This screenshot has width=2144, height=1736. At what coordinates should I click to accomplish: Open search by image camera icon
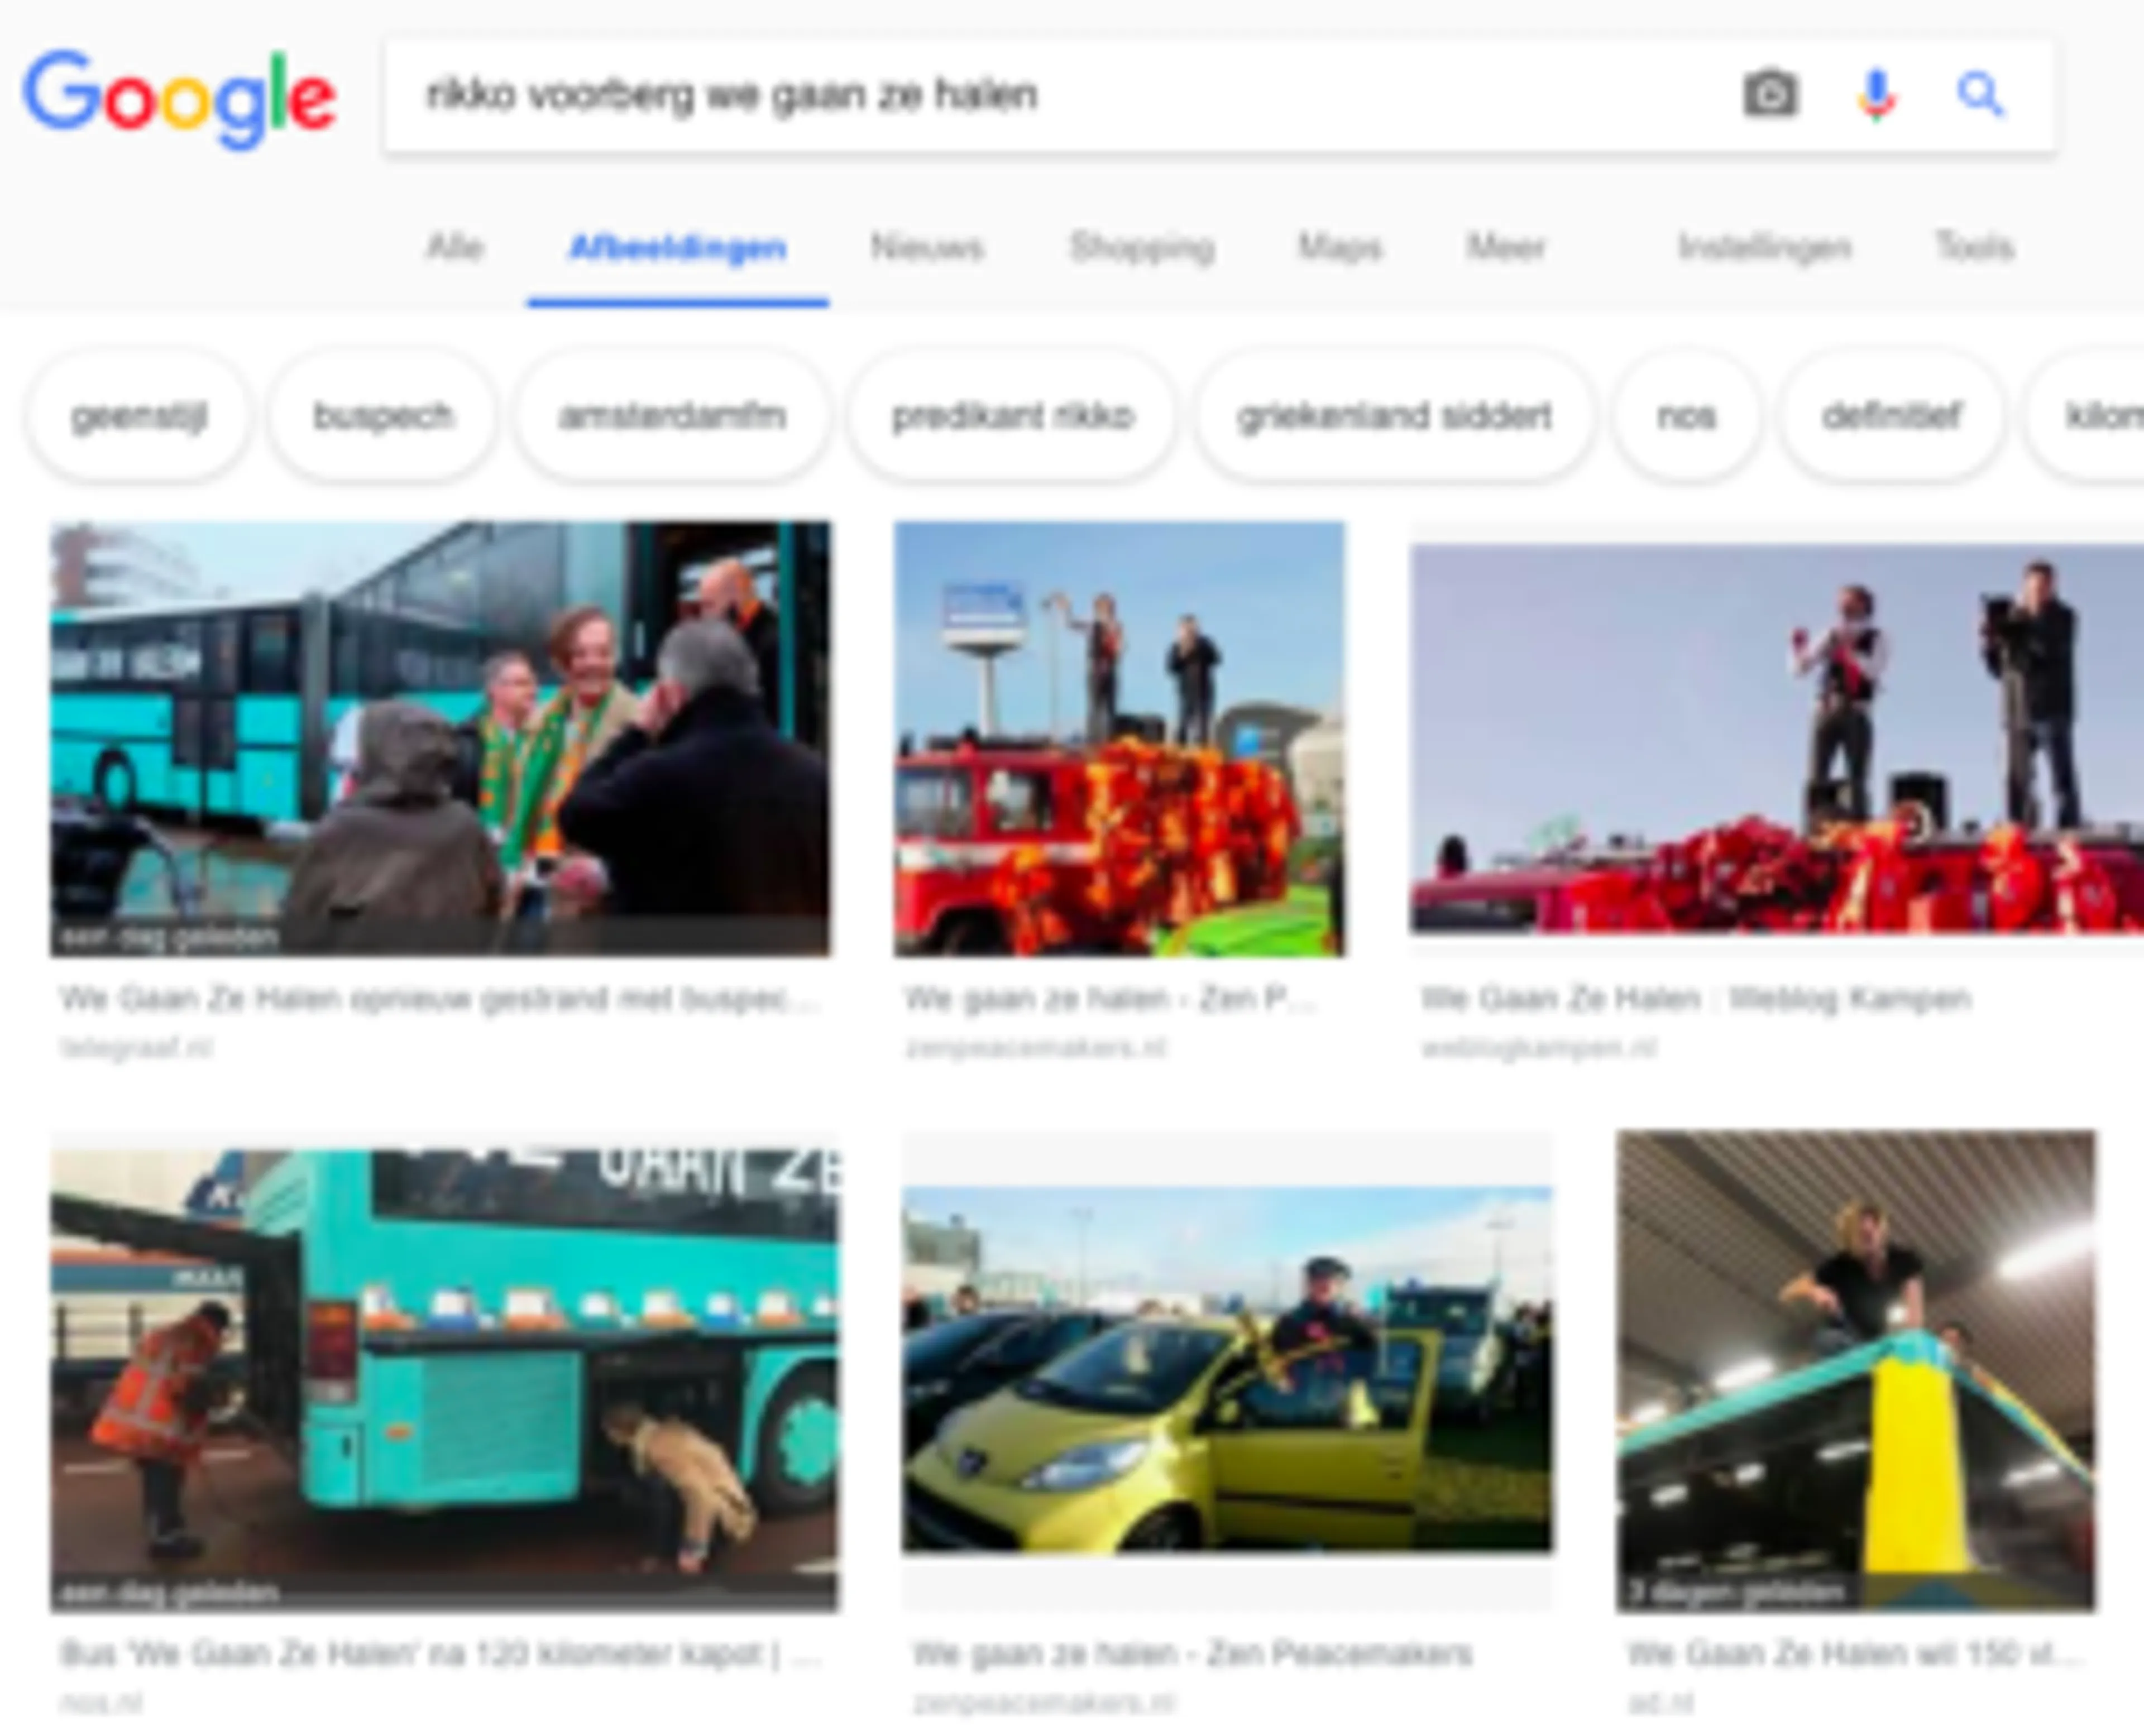(x=1770, y=95)
